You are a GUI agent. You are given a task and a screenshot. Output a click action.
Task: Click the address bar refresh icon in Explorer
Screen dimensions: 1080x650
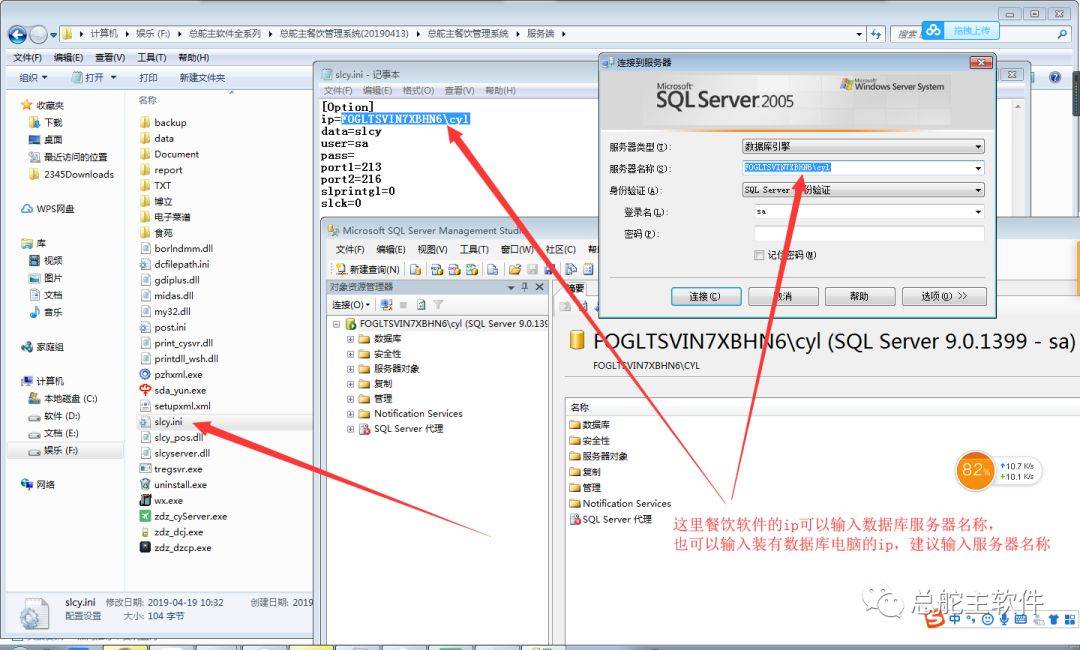[875, 34]
